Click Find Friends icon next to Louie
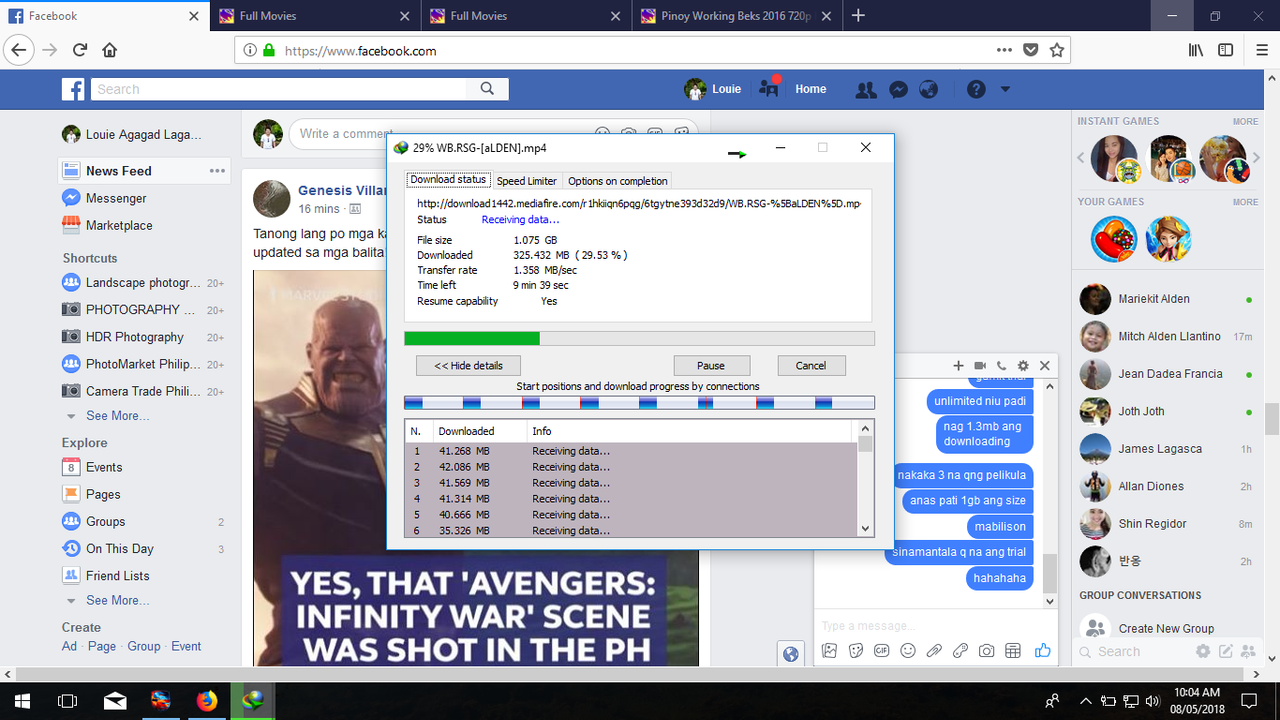This screenshot has height=720, width=1280. click(769, 87)
